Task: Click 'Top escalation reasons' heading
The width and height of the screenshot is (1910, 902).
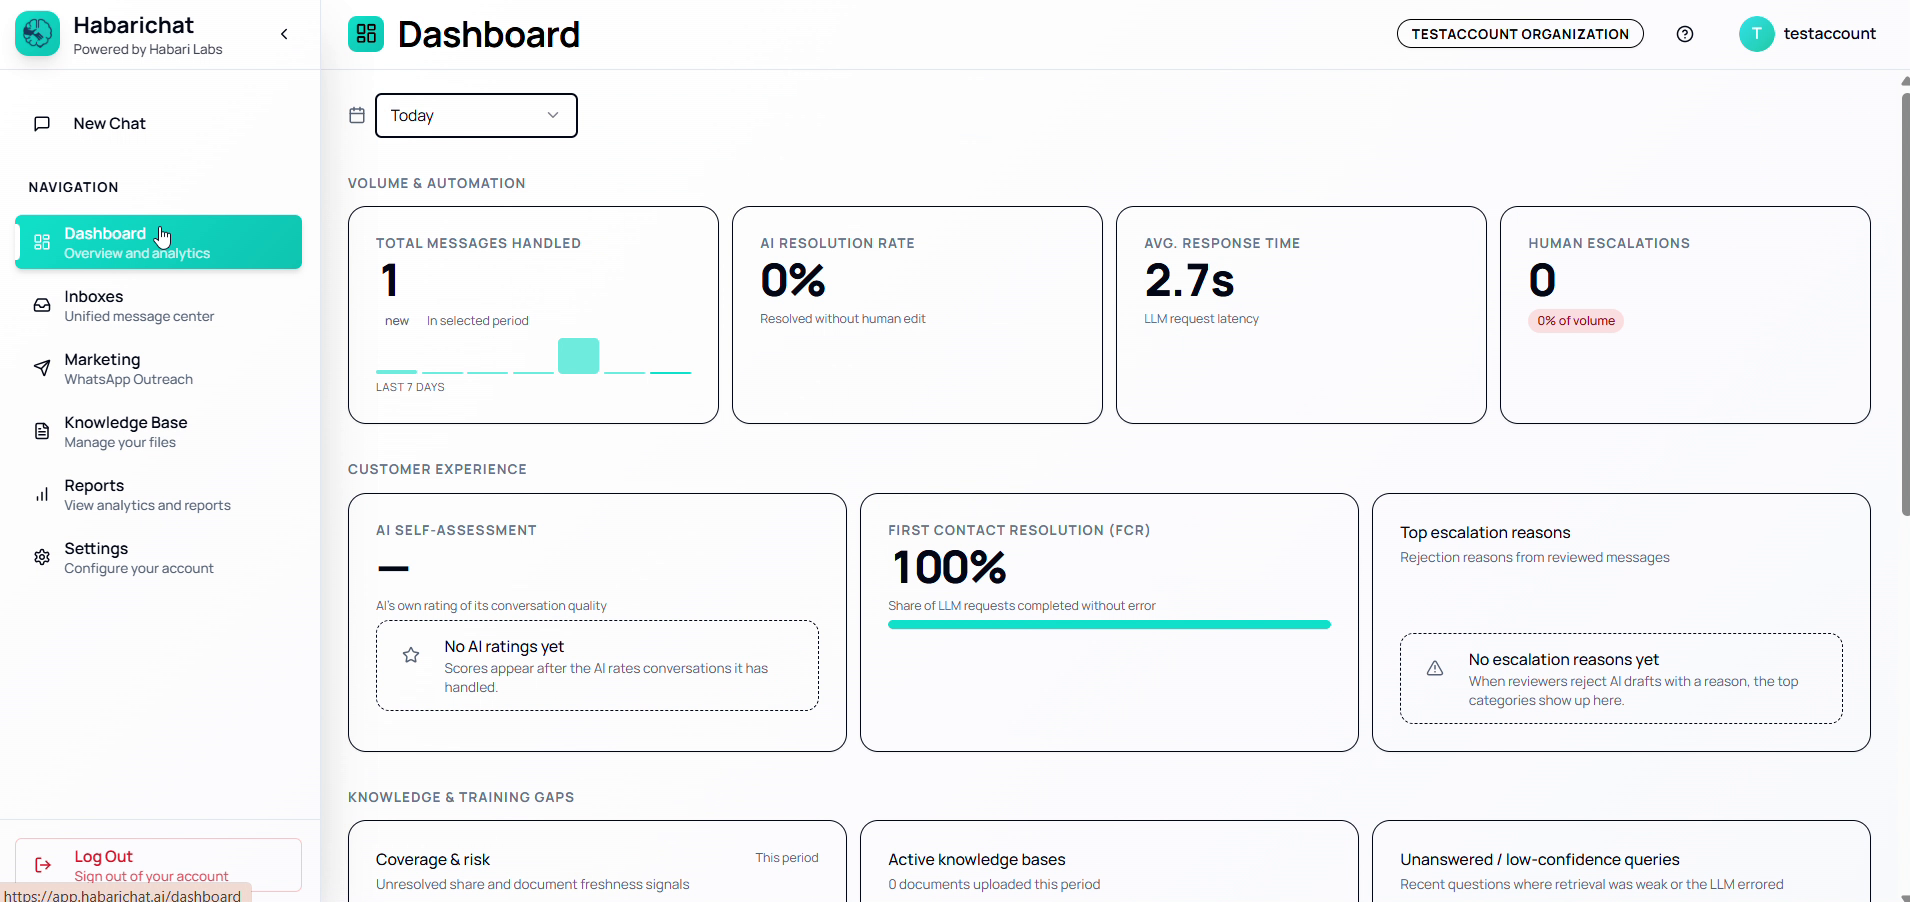Action: pos(1485,533)
